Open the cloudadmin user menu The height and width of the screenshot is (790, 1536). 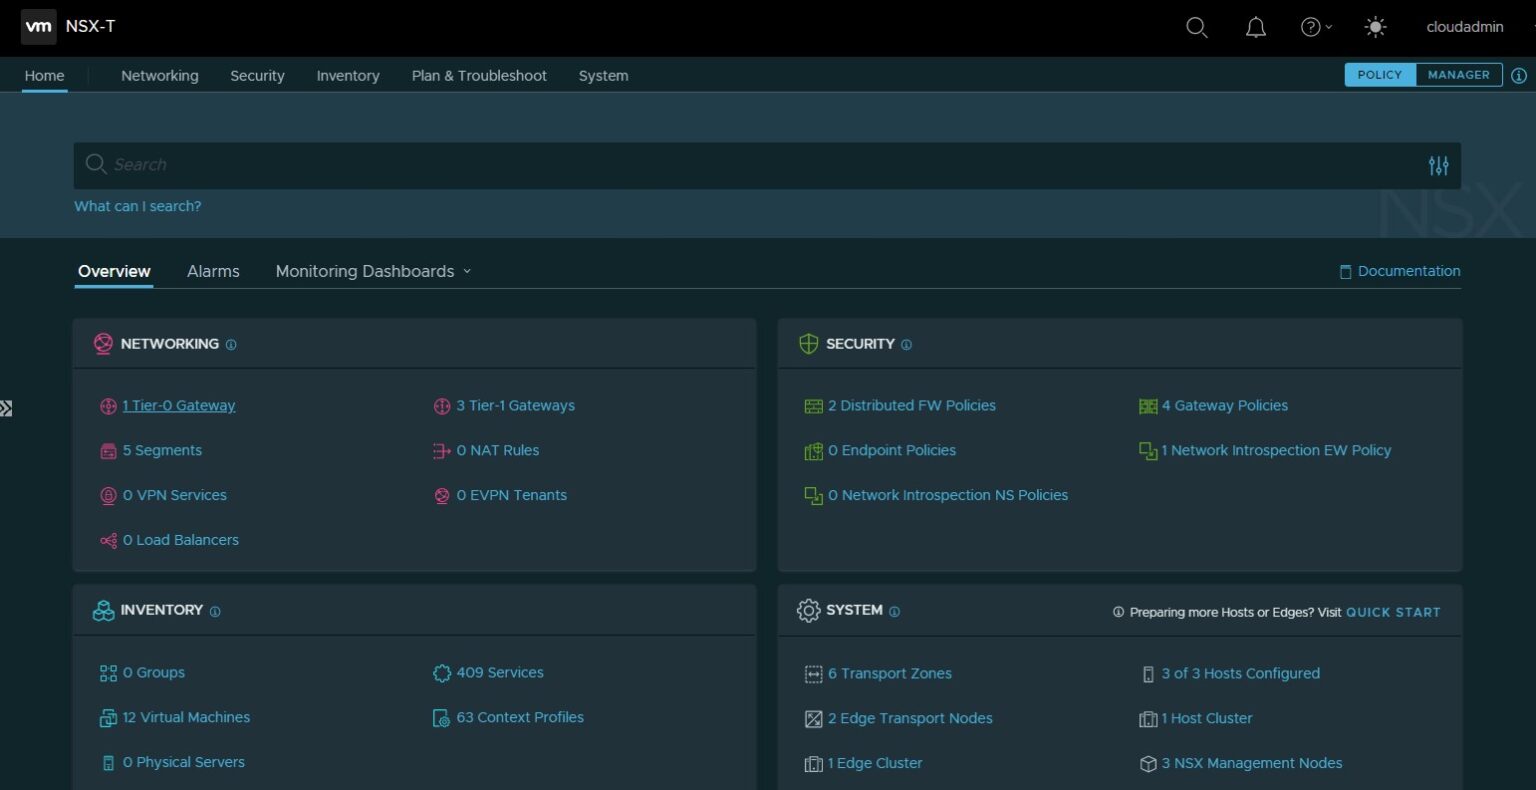click(x=1464, y=27)
